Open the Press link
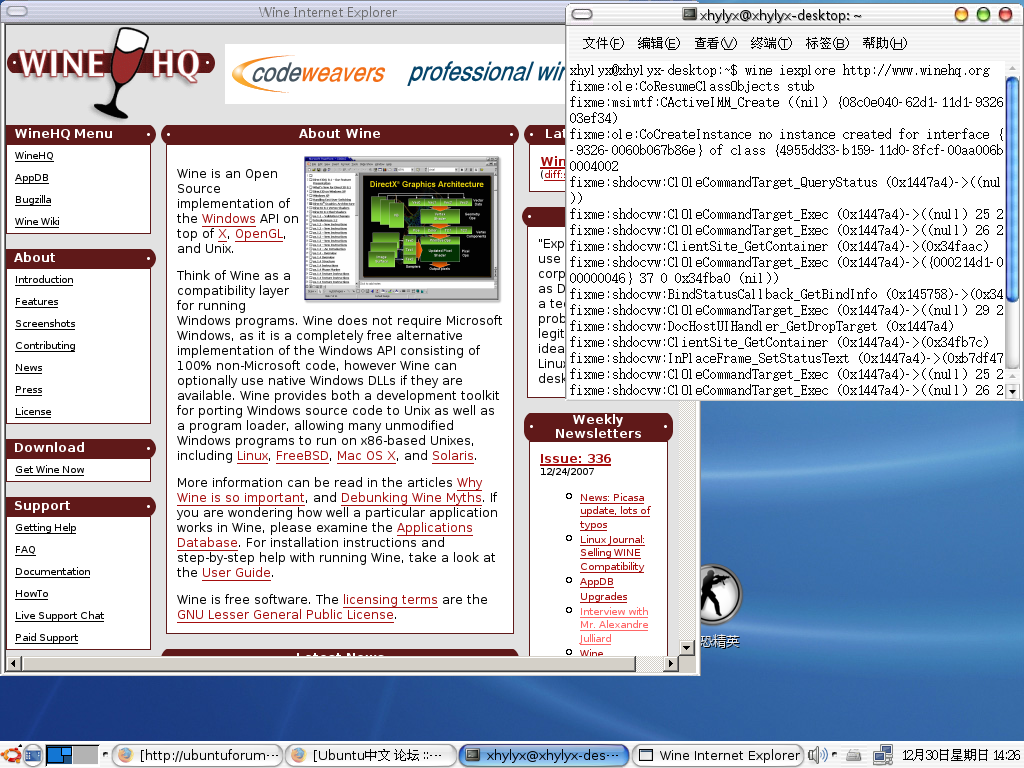1024x768 pixels. pyautogui.click(x=28, y=390)
